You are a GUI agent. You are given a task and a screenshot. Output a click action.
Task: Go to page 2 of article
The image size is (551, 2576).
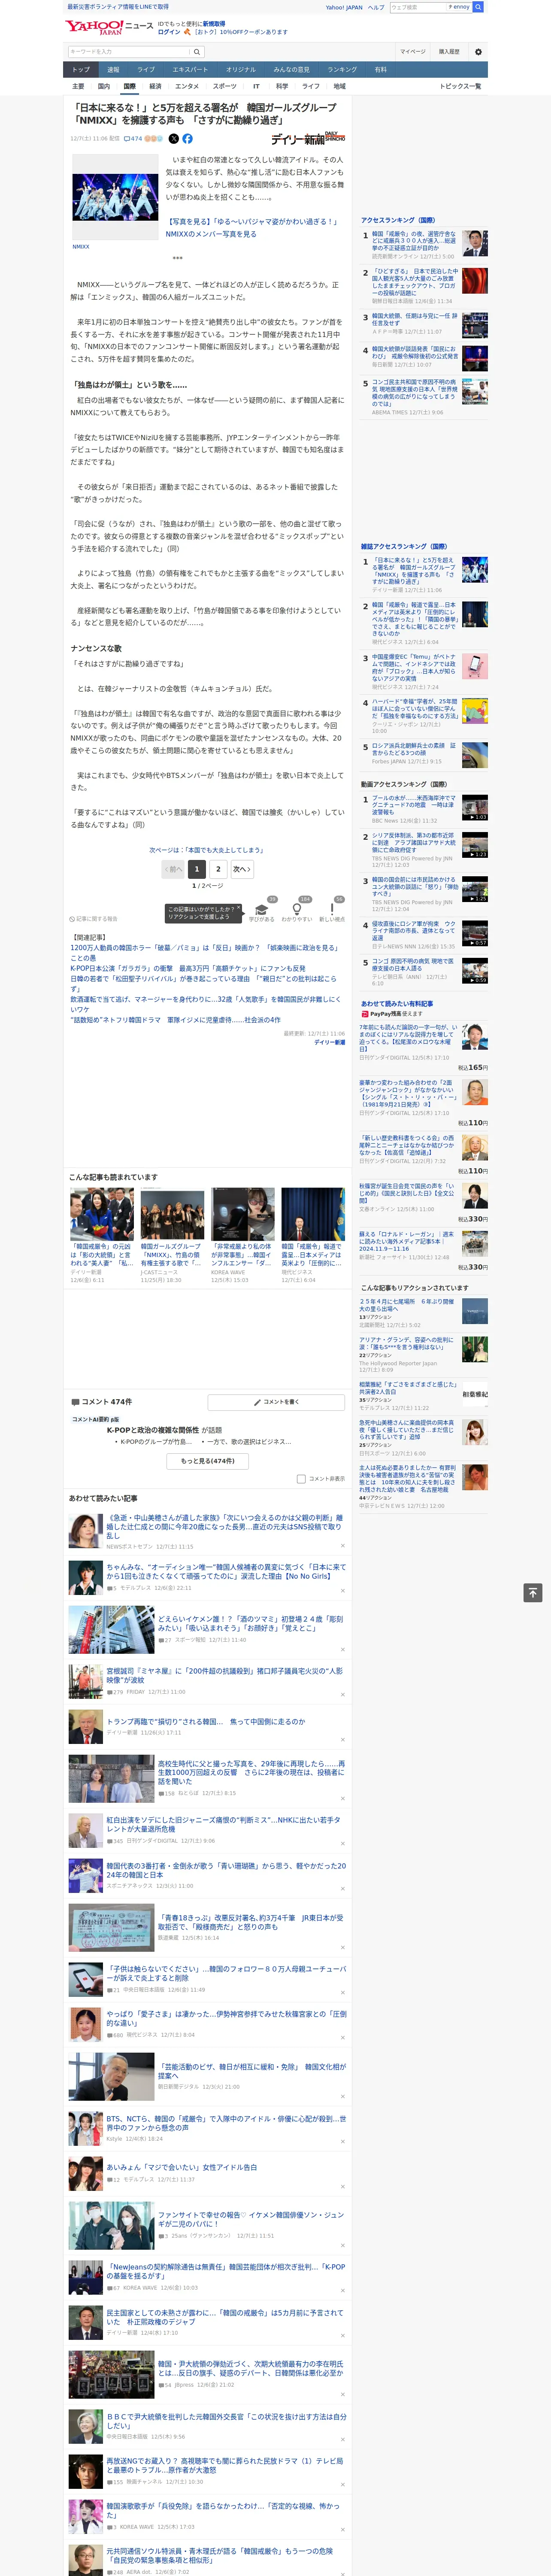pos(218,869)
